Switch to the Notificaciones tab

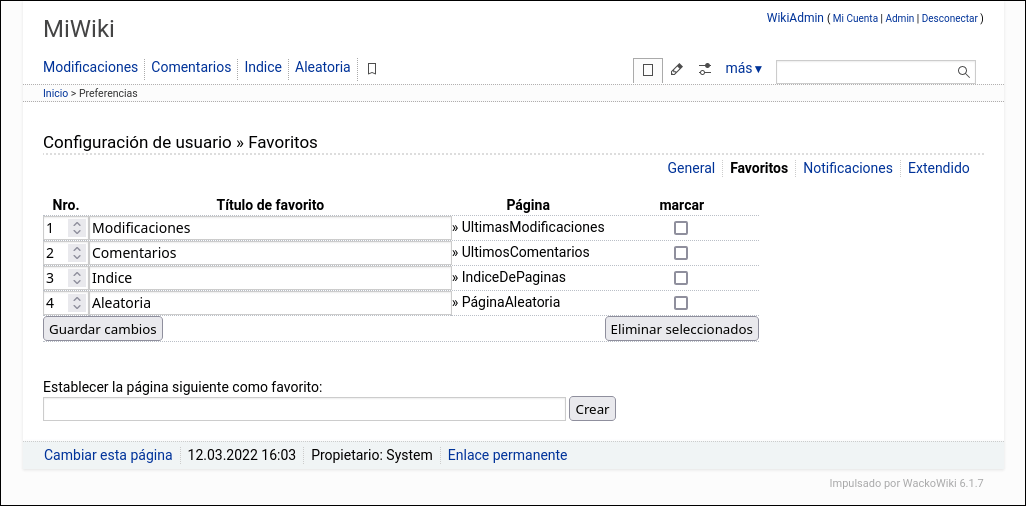[847, 168]
